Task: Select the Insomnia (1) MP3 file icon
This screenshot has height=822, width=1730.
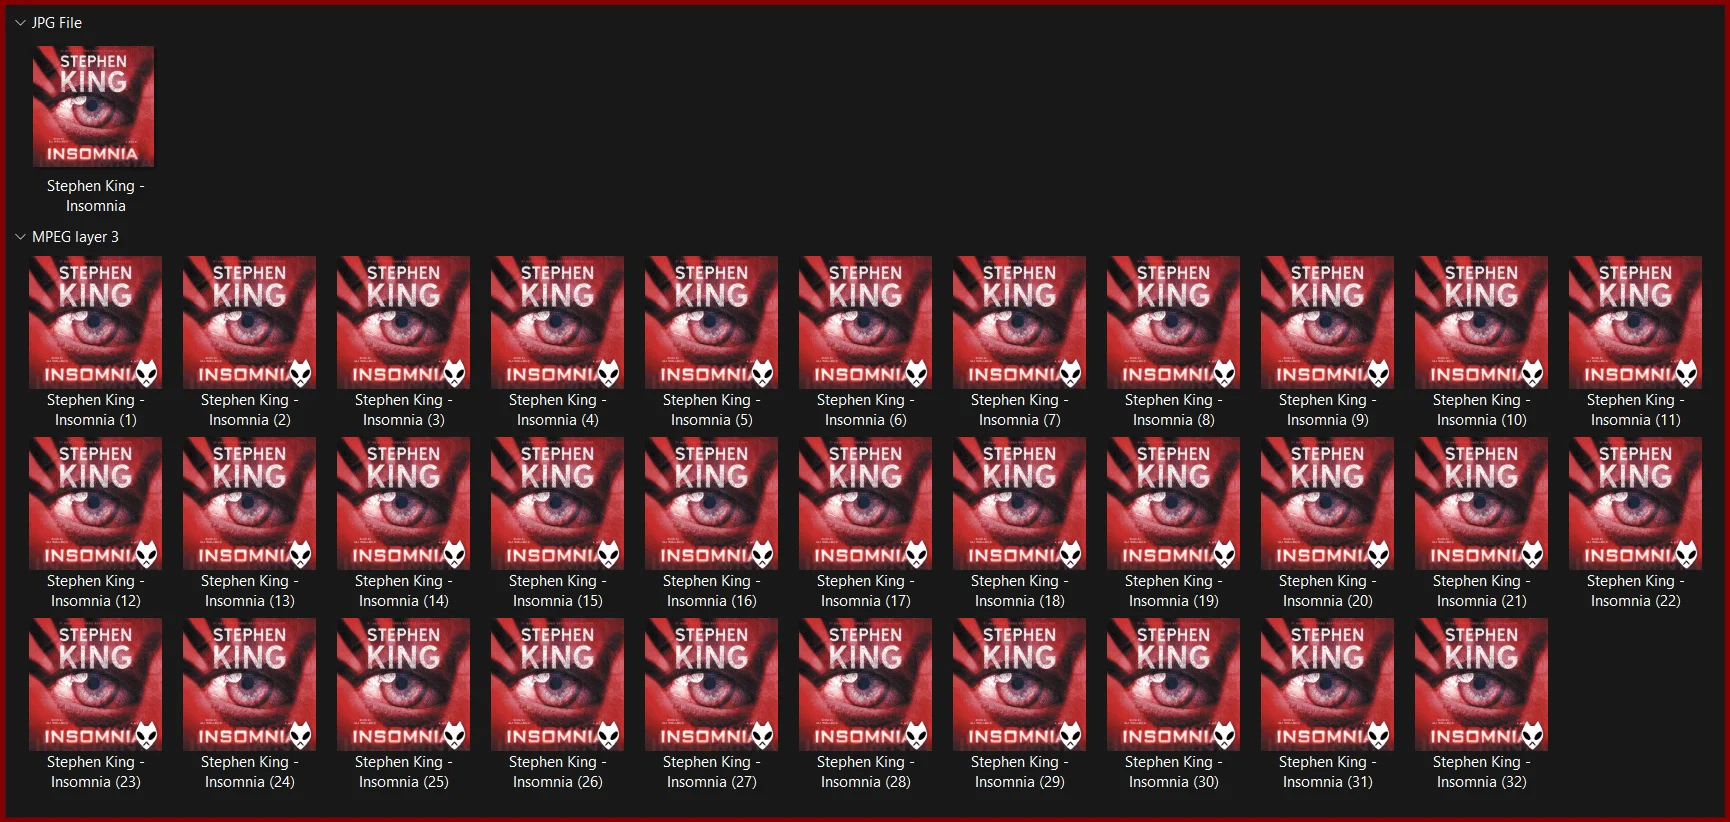Action: tap(96, 322)
